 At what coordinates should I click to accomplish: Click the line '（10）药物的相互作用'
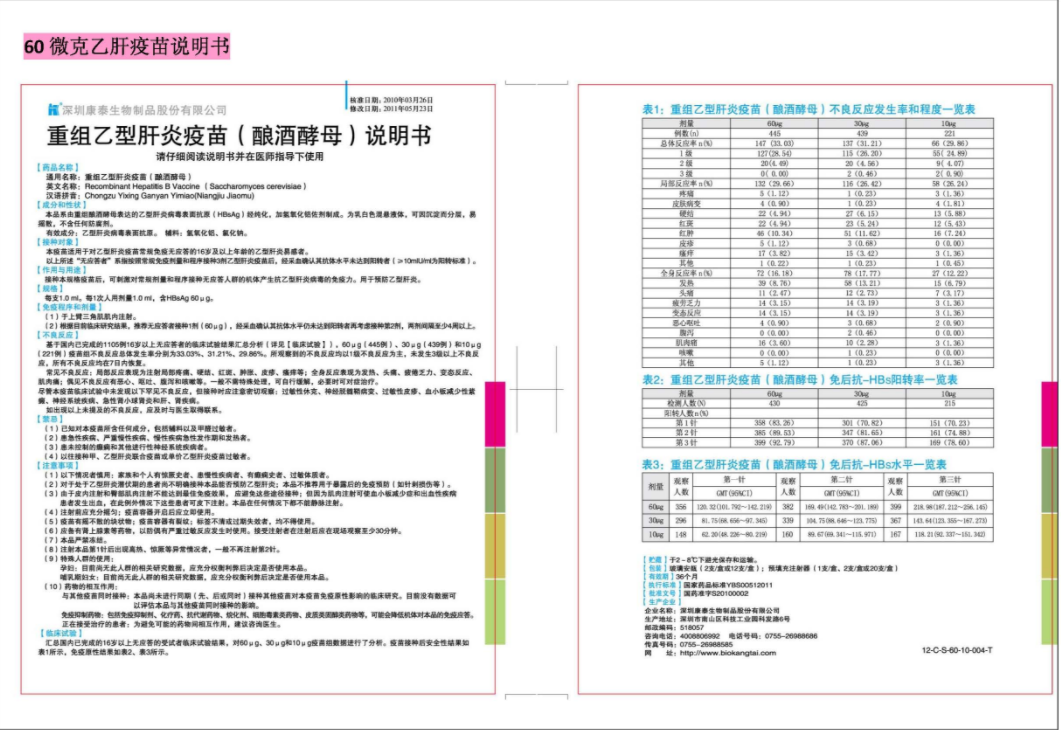[83, 587]
